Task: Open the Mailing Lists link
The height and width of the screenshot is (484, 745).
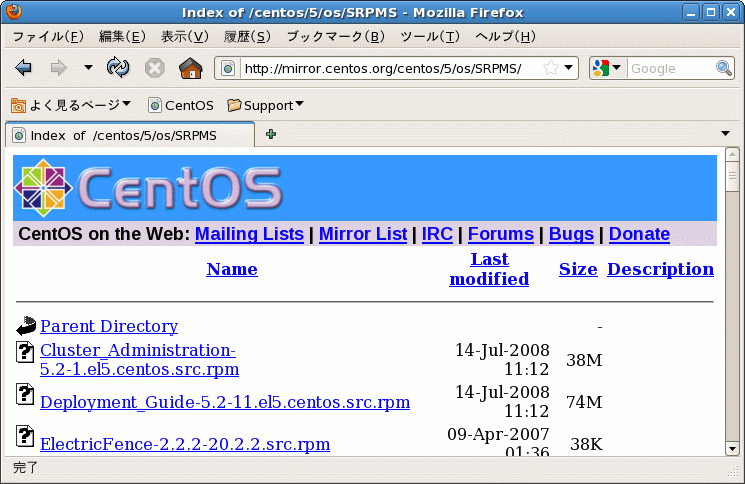Action: [249, 234]
